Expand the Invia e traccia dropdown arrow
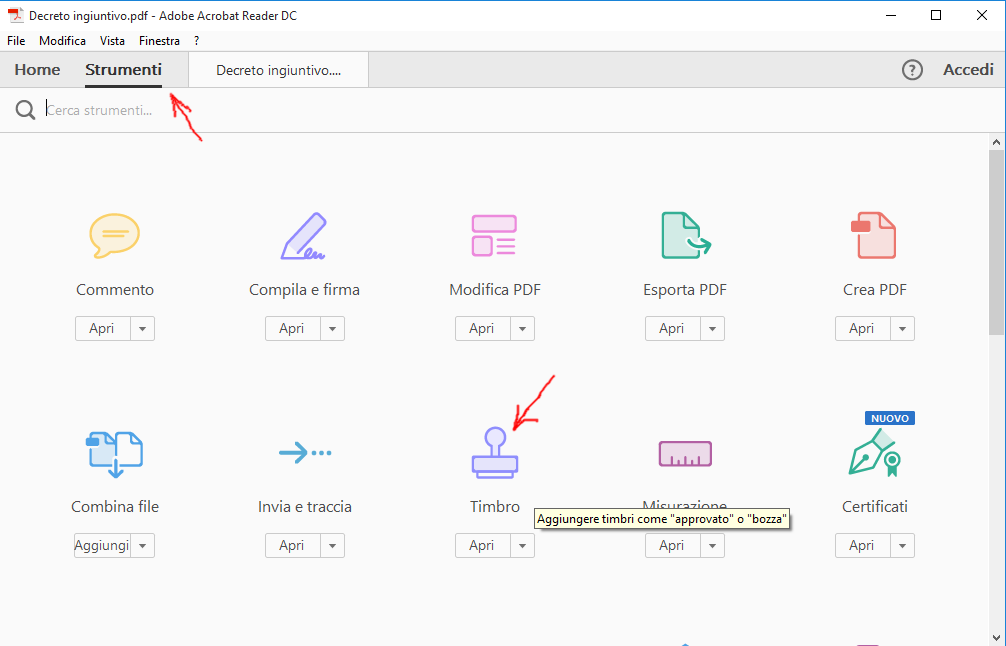Viewport: 1006px width, 646px height. click(332, 545)
